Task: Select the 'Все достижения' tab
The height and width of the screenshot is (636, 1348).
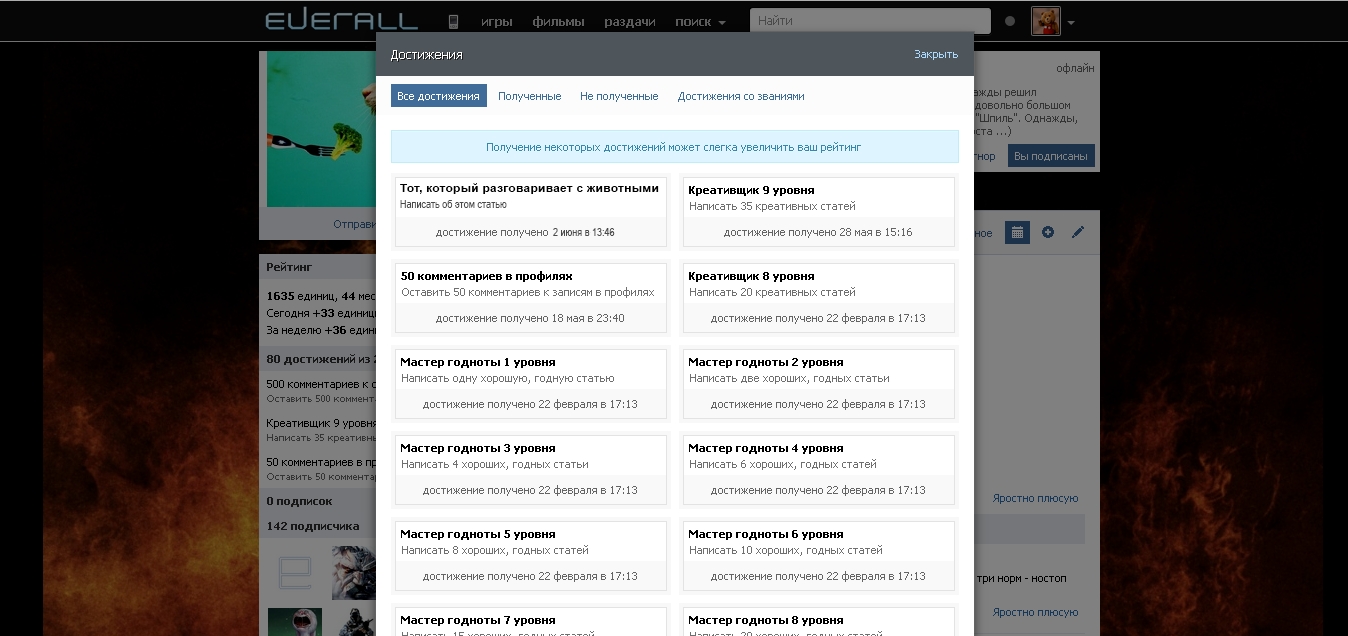Action: click(x=438, y=96)
